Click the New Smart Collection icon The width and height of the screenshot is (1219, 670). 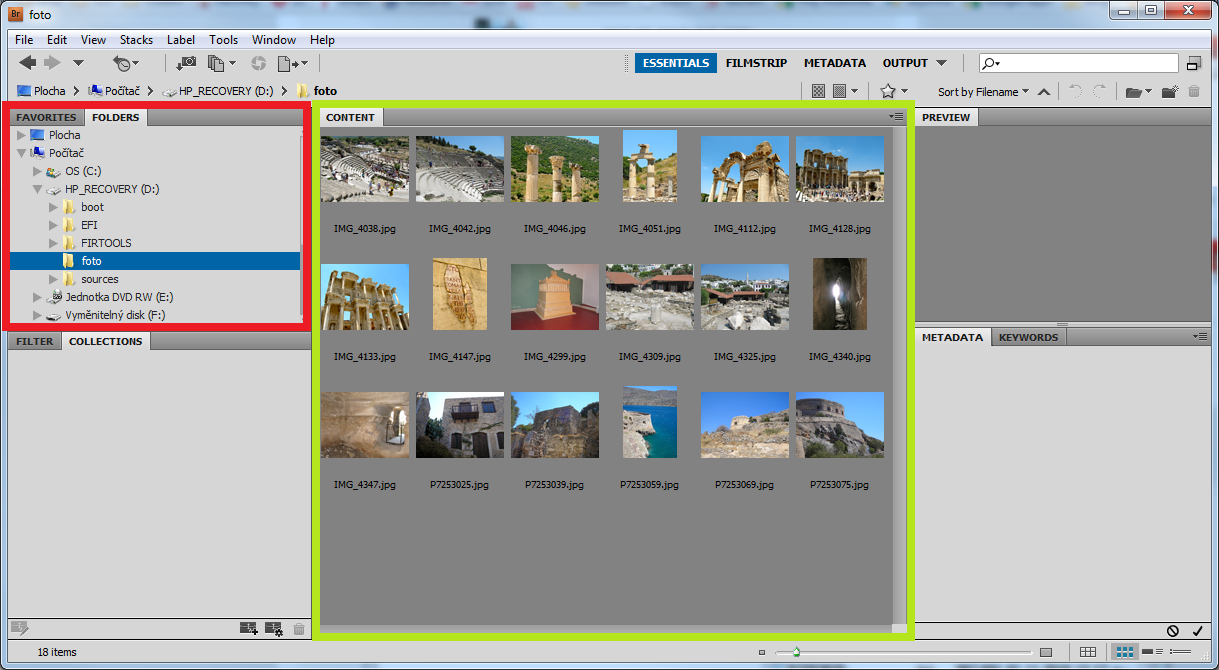273,629
